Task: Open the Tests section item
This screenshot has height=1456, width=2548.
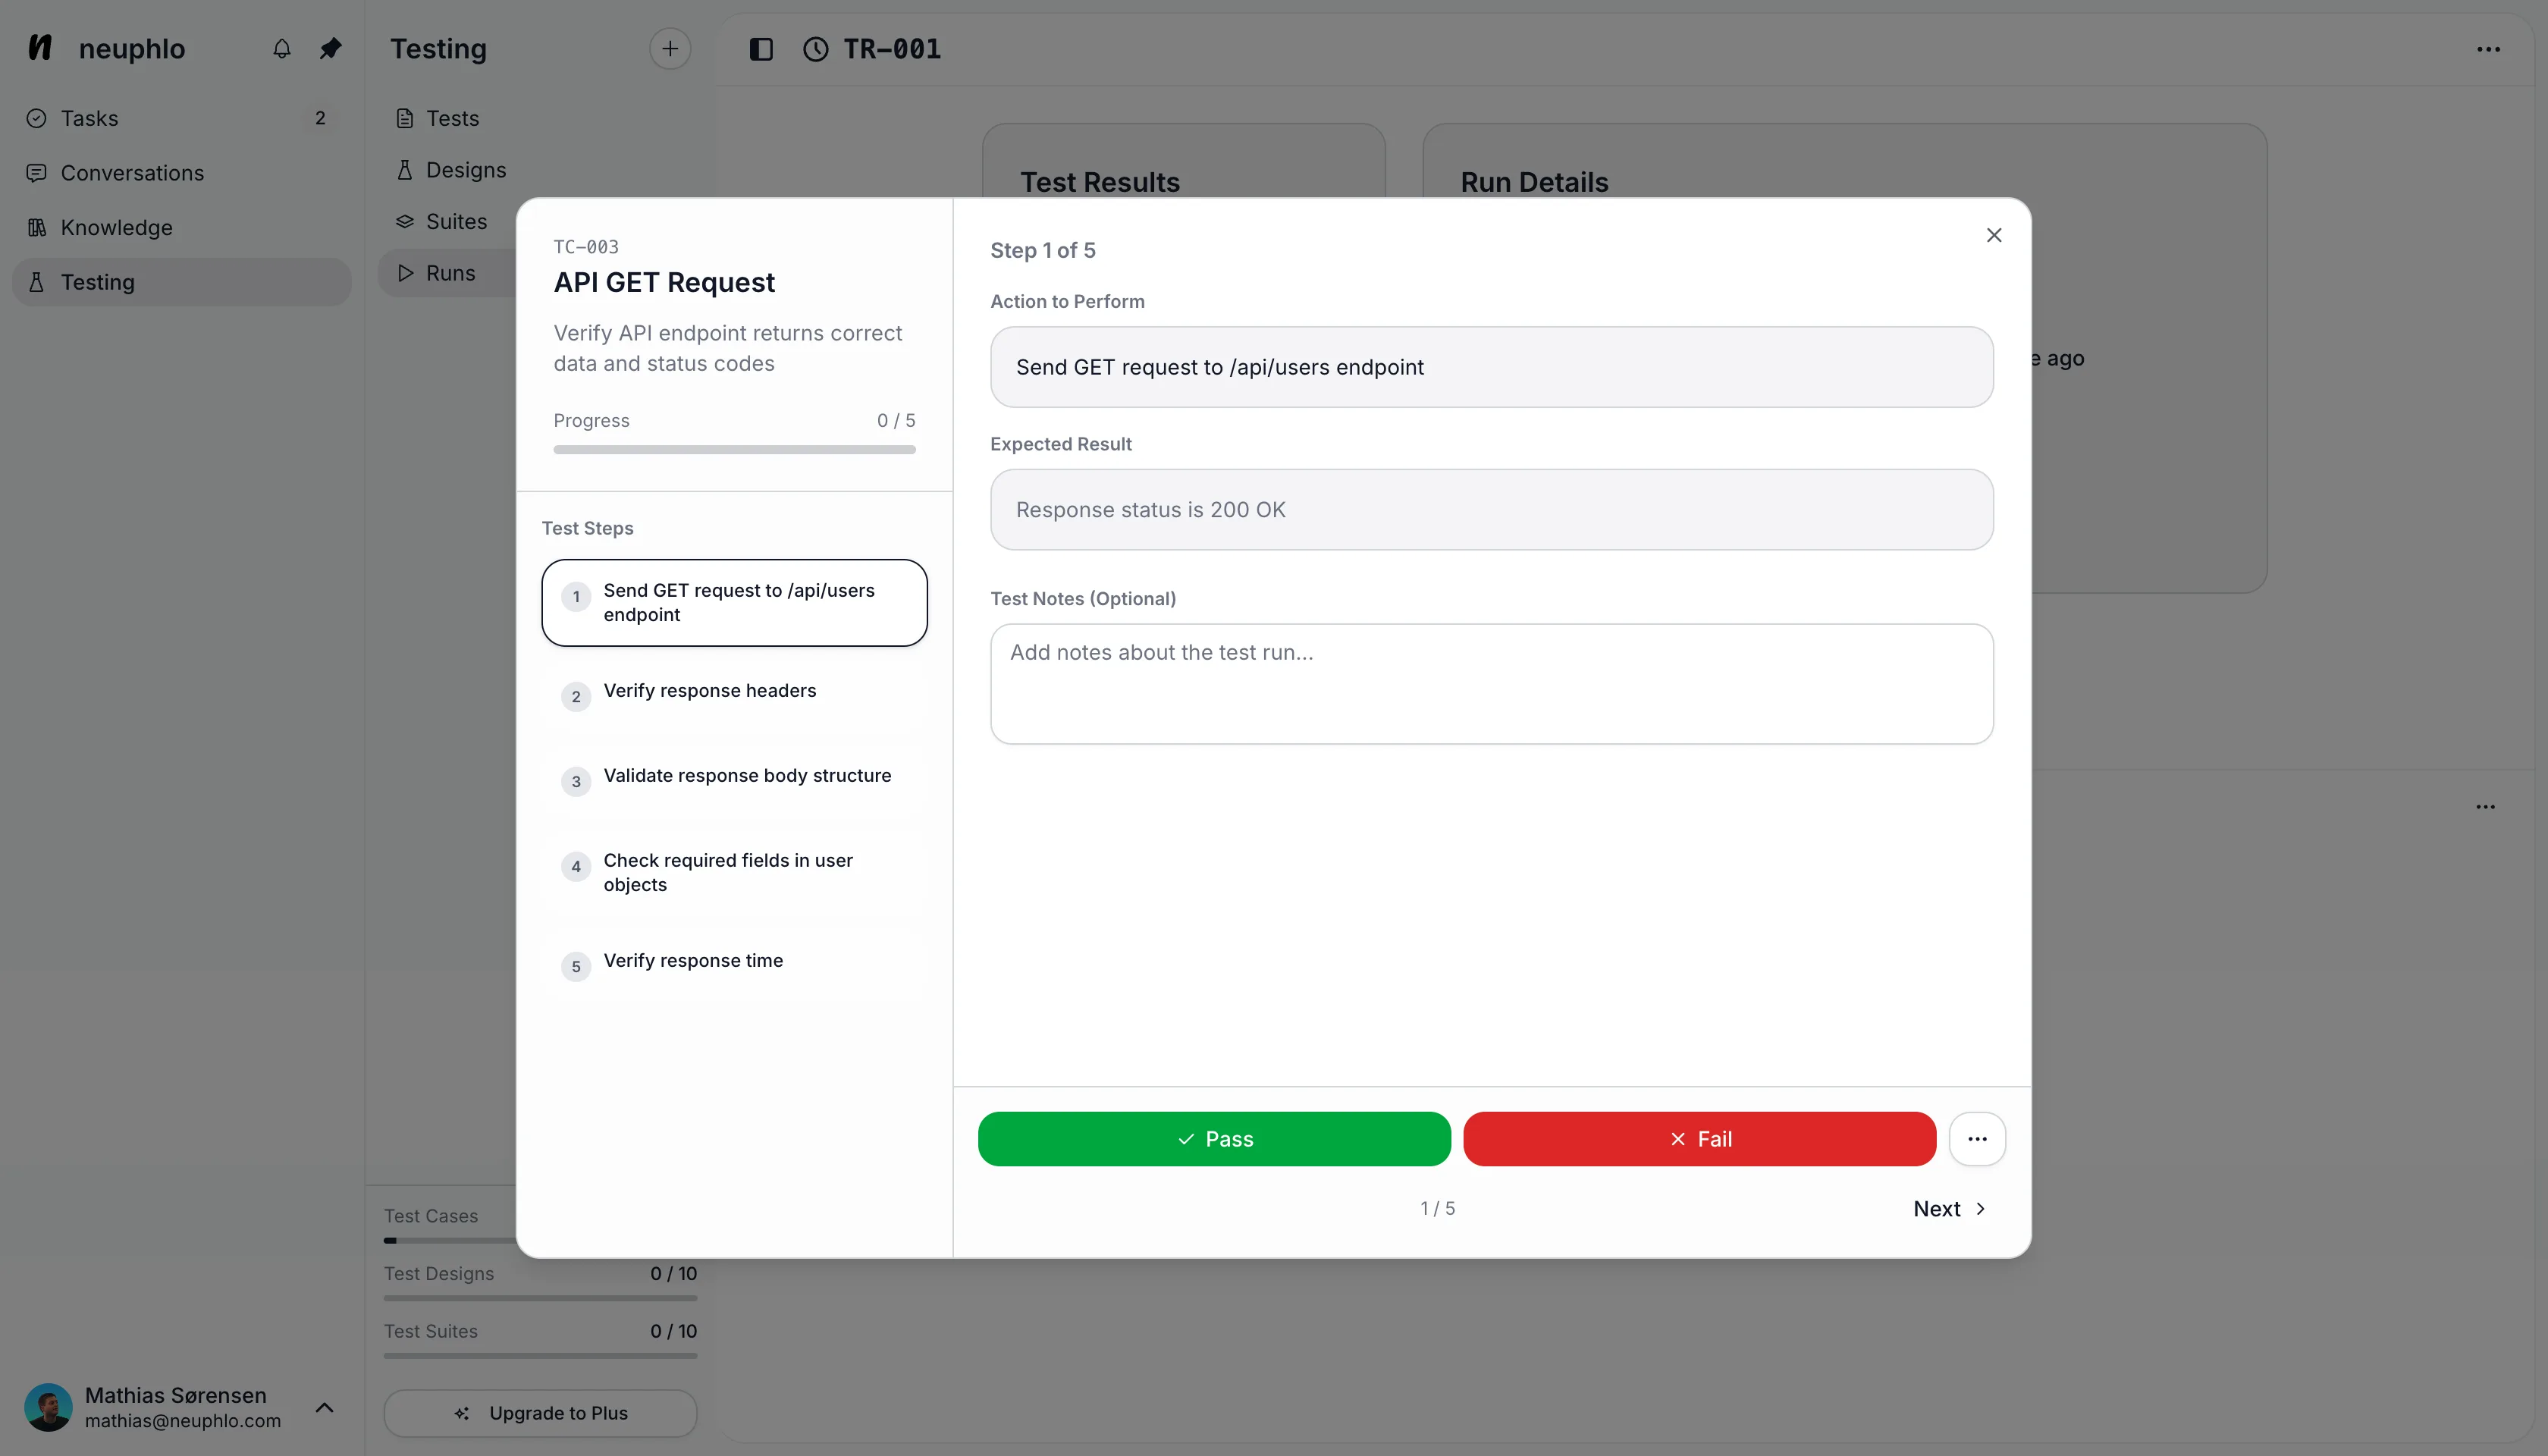Action: (452, 118)
